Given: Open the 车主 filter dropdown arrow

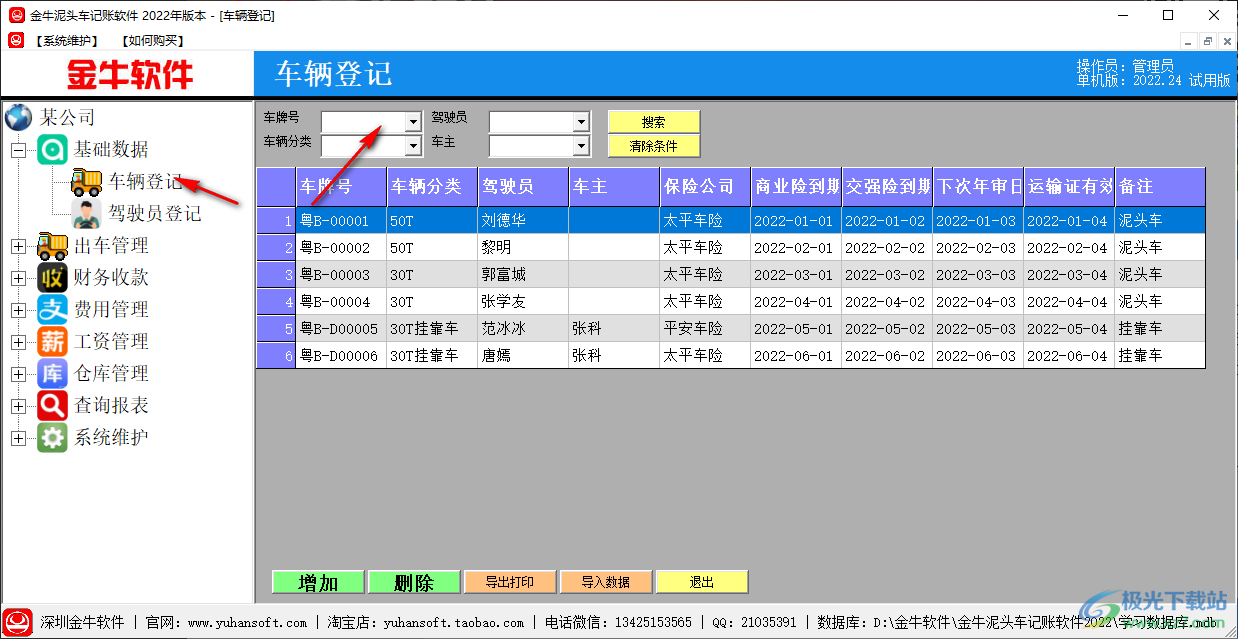Looking at the screenshot, I should [581, 146].
